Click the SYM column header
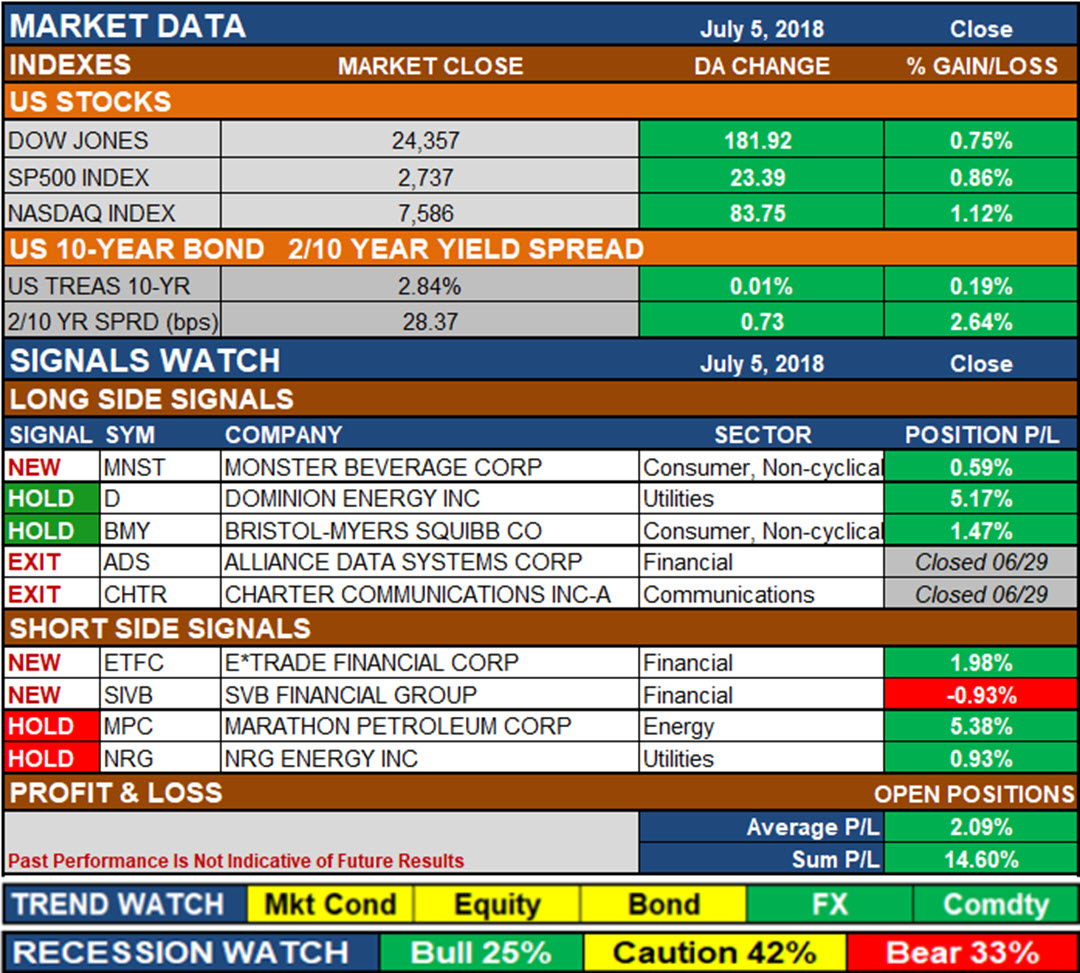1080x973 pixels. [129, 435]
